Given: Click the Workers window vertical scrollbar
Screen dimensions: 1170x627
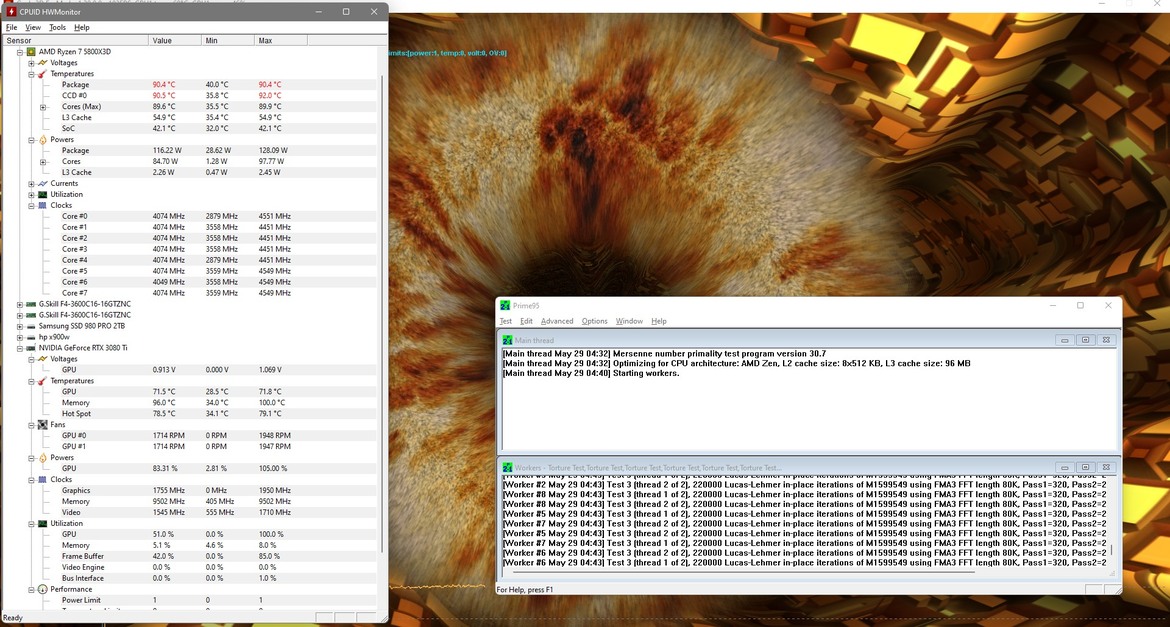Looking at the screenshot, I should [1111, 550].
